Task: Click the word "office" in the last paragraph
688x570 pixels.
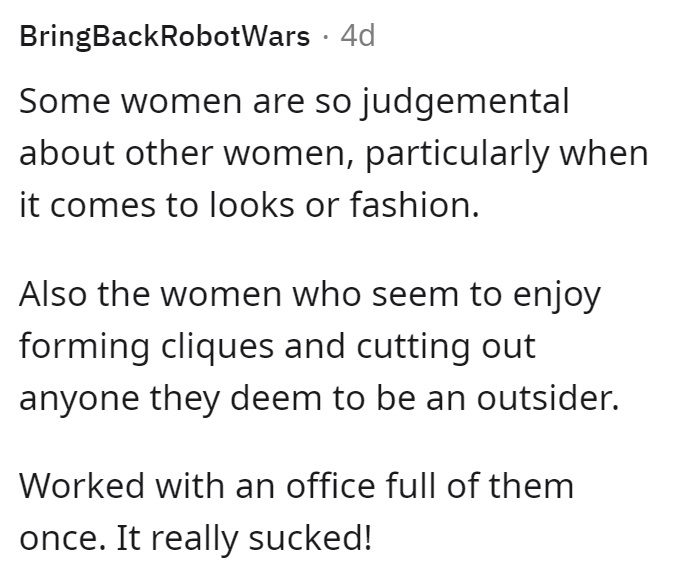Action: point(331,485)
